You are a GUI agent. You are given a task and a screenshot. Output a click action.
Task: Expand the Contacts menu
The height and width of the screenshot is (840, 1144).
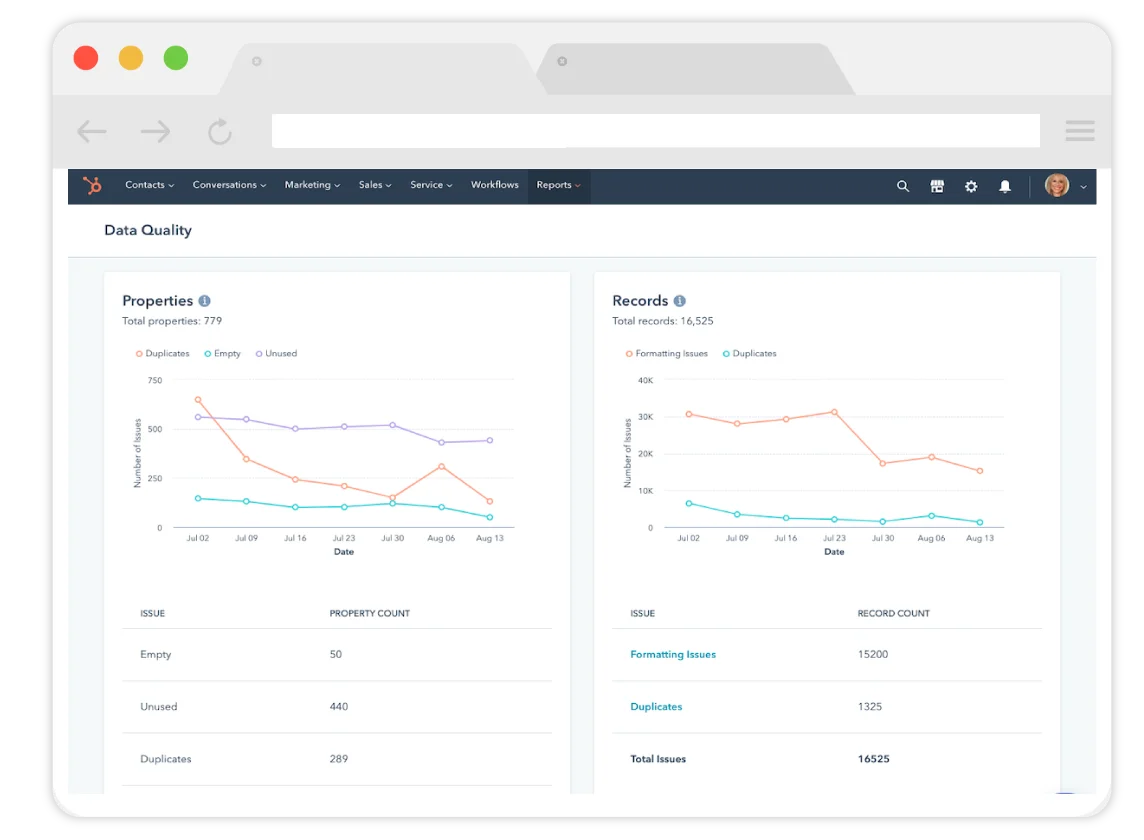150,185
